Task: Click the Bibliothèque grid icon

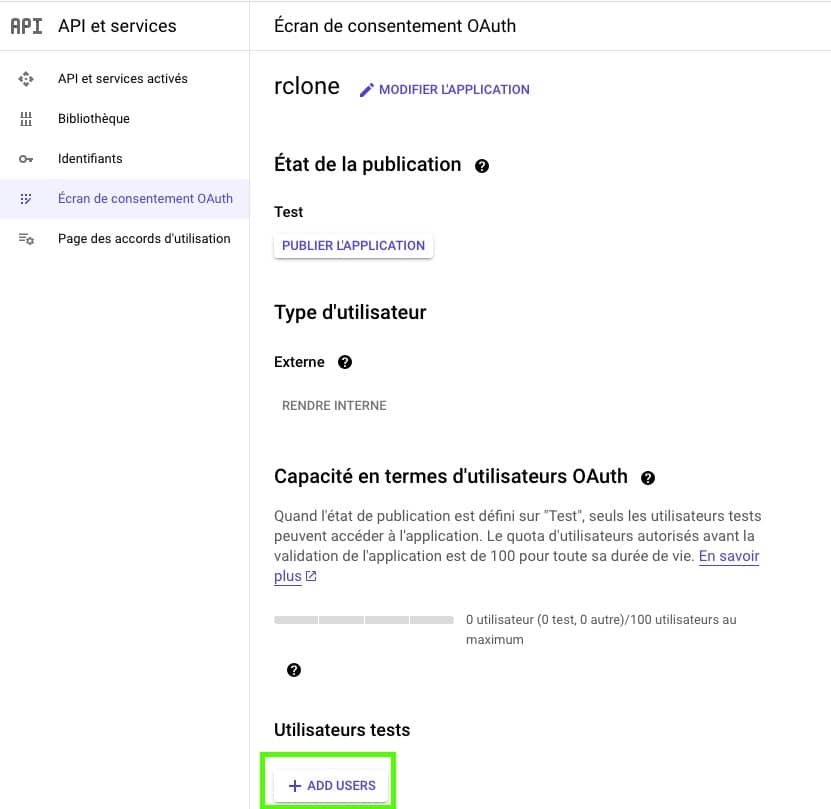Action: pos(25,119)
